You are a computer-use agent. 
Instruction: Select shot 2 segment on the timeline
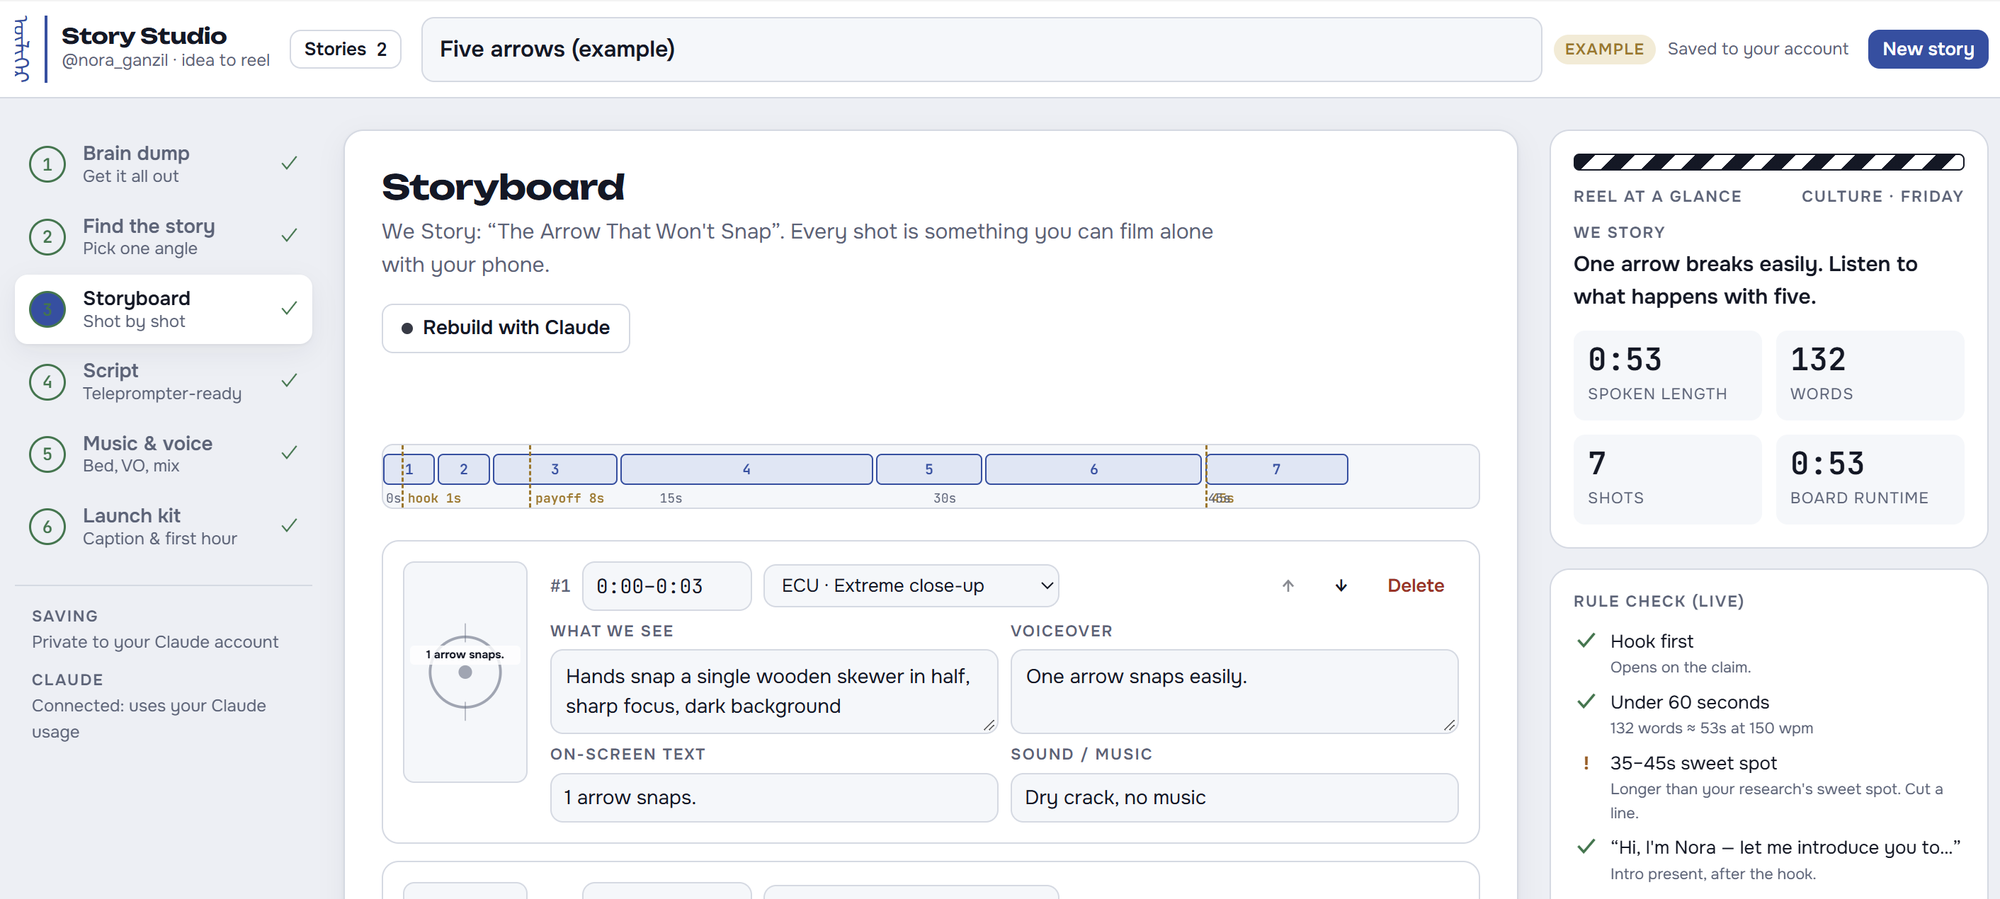click(464, 469)
